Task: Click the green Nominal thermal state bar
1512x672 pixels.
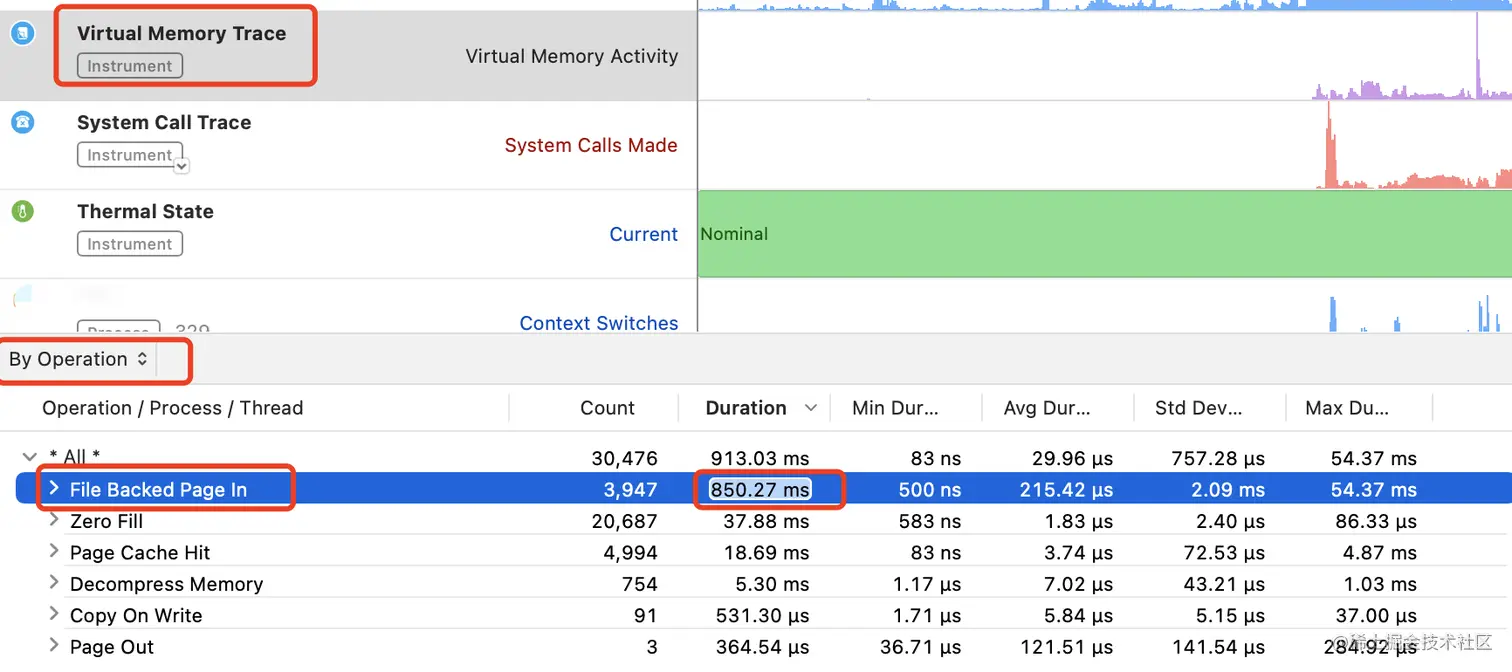Action: pyautogui.click(x=1100, y=234)
